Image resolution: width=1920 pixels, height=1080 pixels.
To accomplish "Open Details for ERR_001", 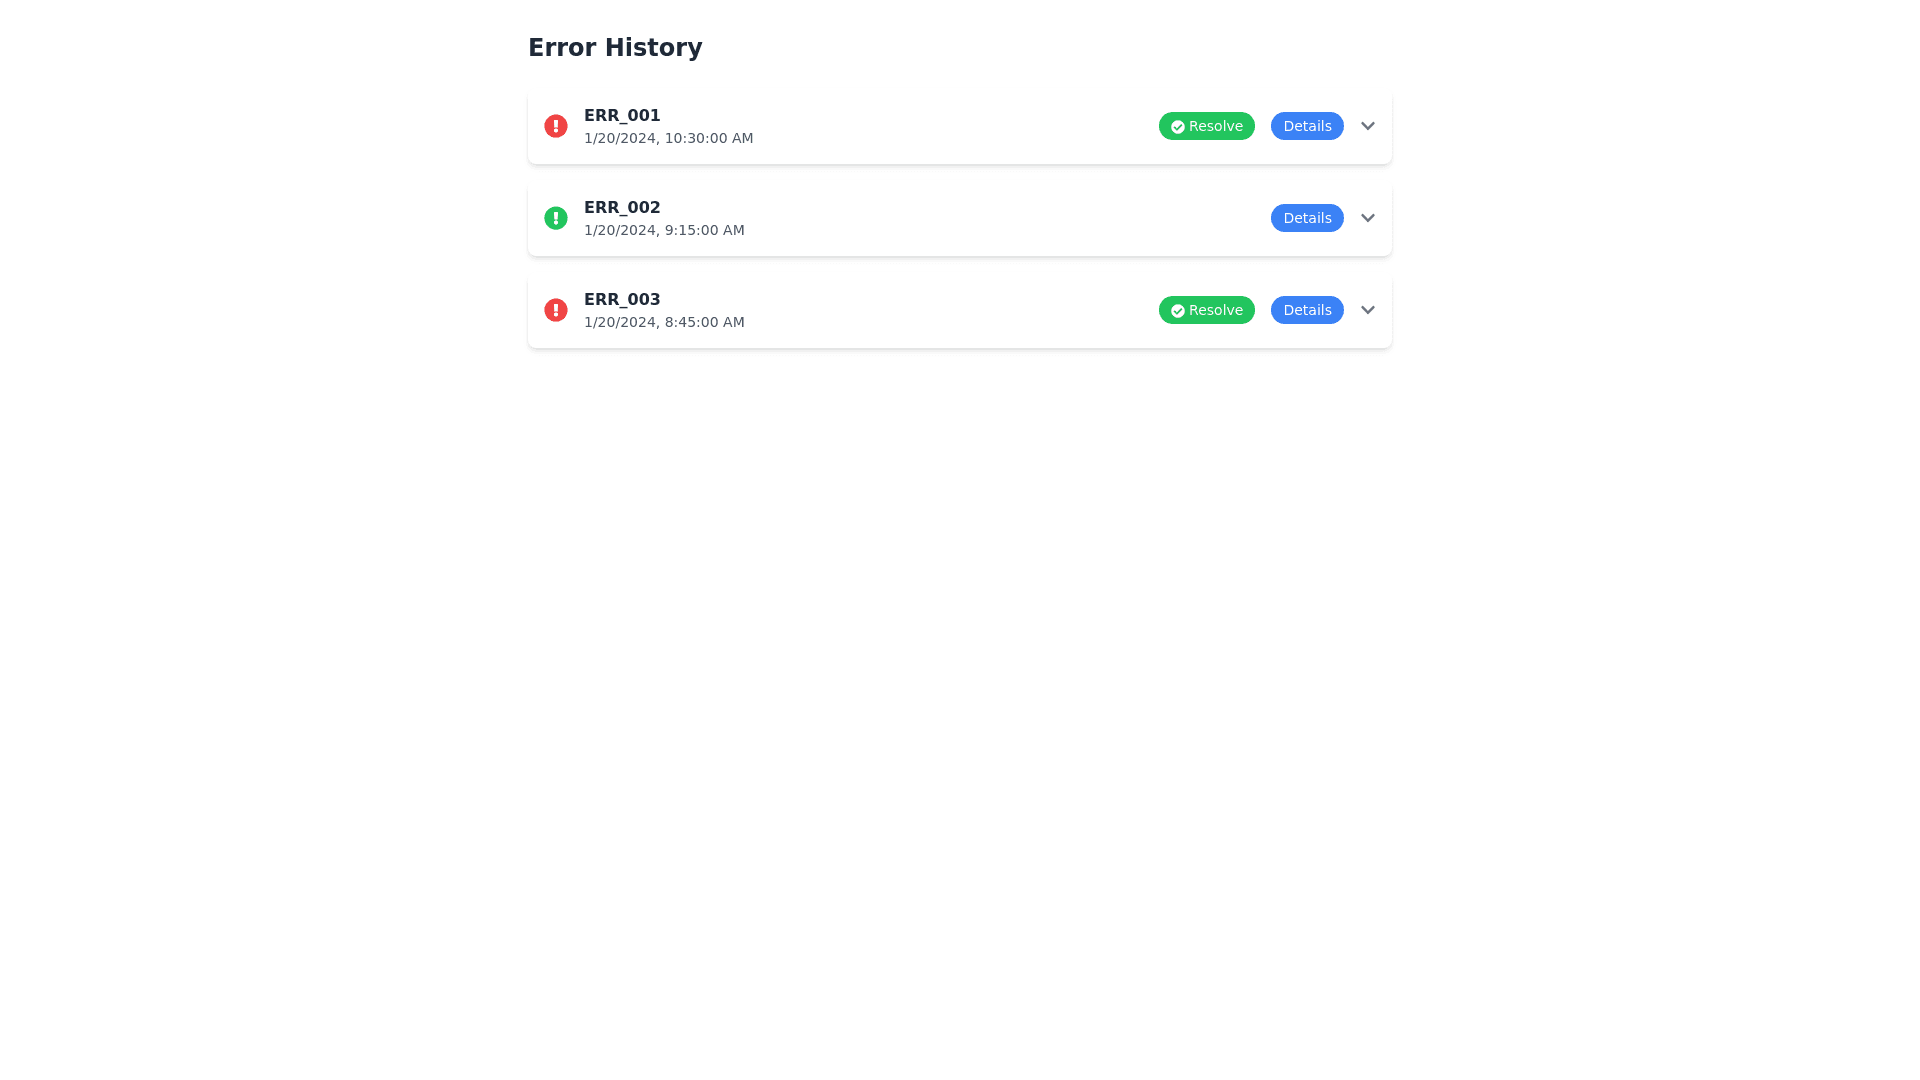I will [x=1306, y=126].
